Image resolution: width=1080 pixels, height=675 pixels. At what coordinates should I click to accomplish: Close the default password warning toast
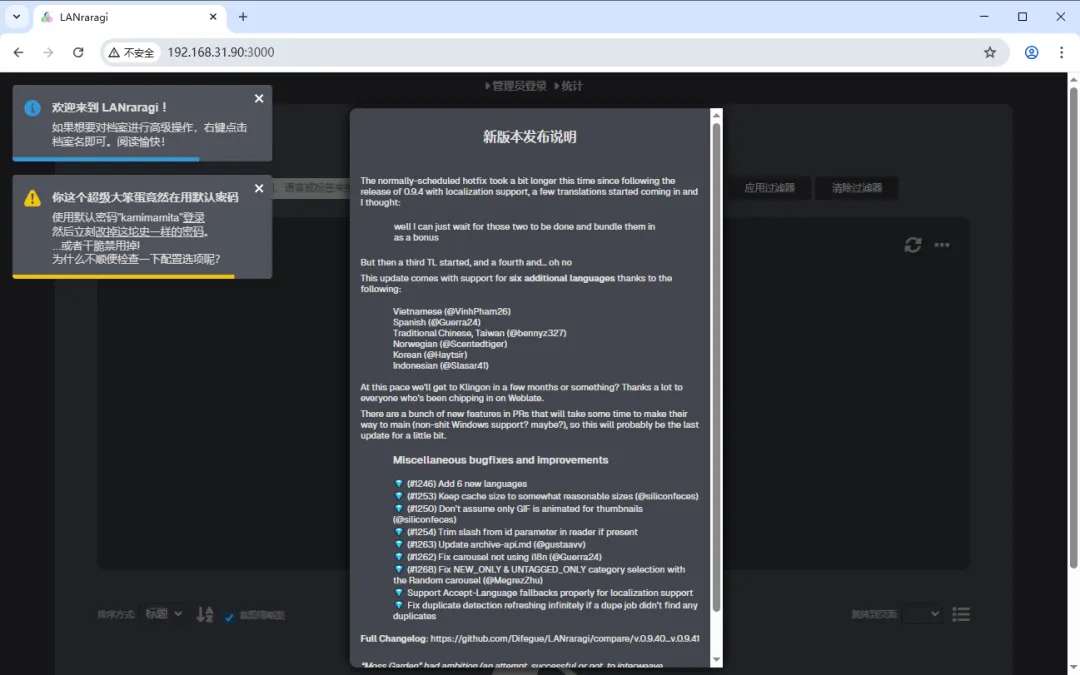tap(259, 188)
